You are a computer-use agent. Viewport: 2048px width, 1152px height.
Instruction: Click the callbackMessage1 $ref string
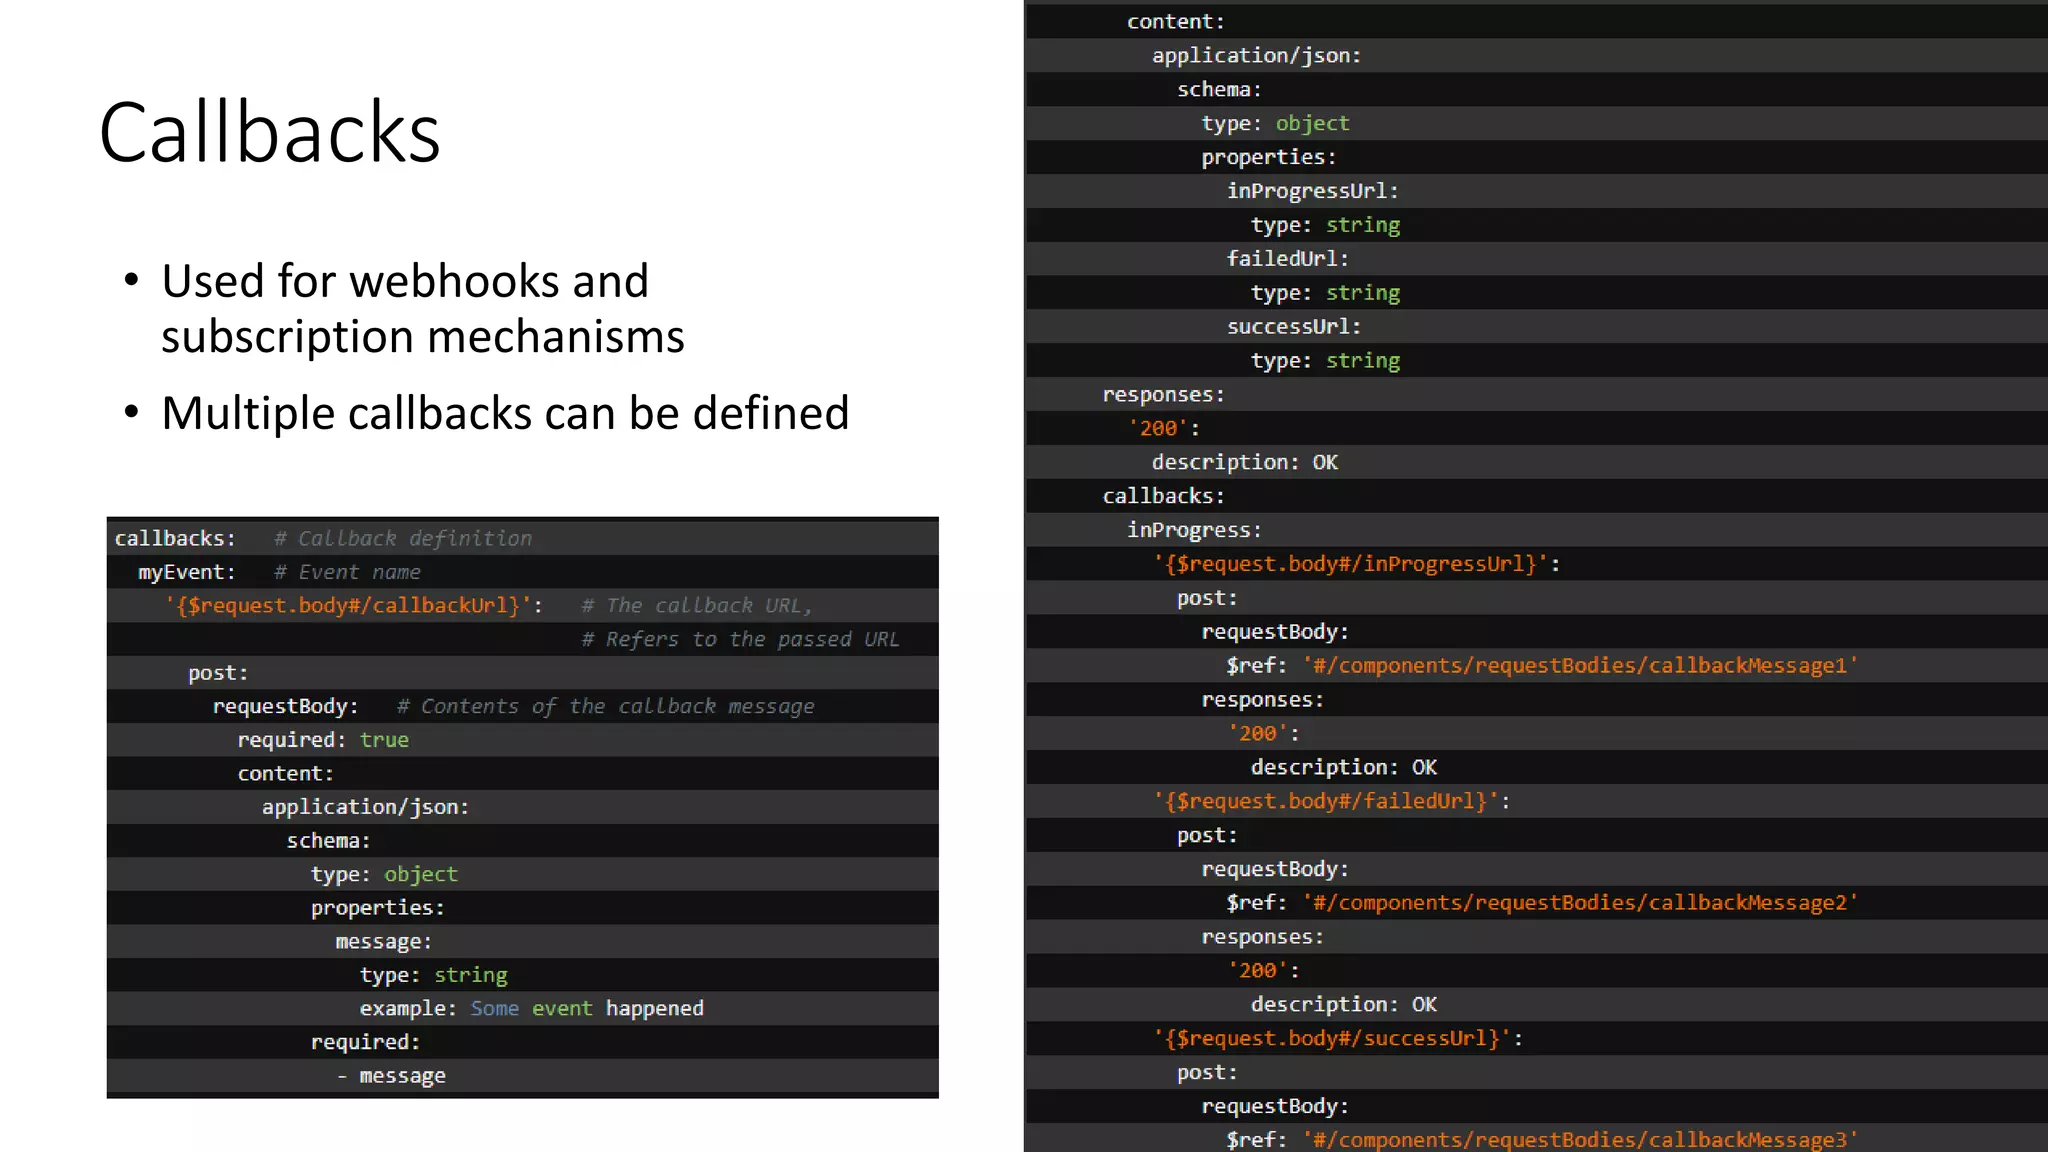point(1579,666)
